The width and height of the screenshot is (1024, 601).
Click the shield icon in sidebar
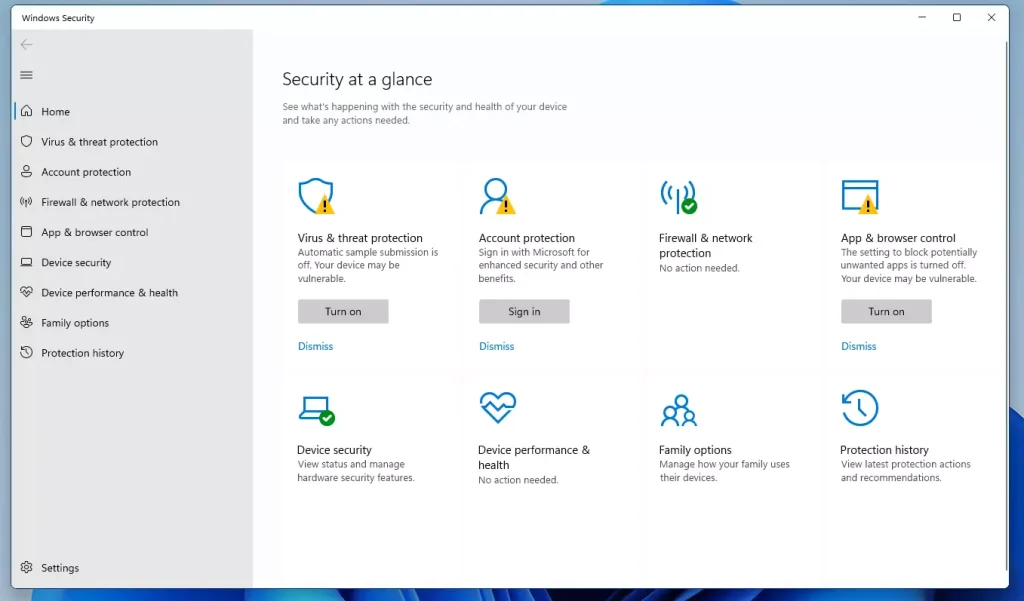point(26,141)
